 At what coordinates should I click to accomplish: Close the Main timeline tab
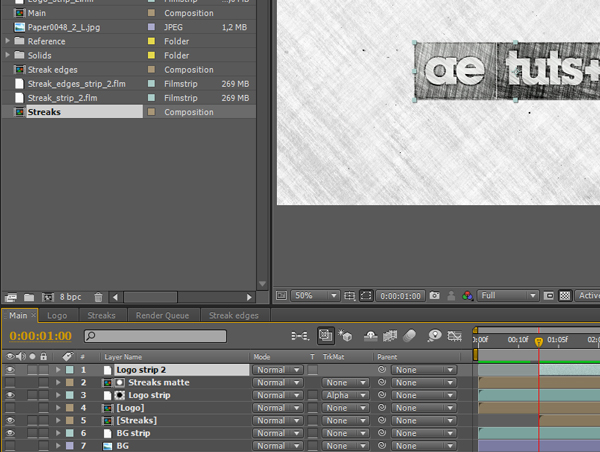coord(34,315)
